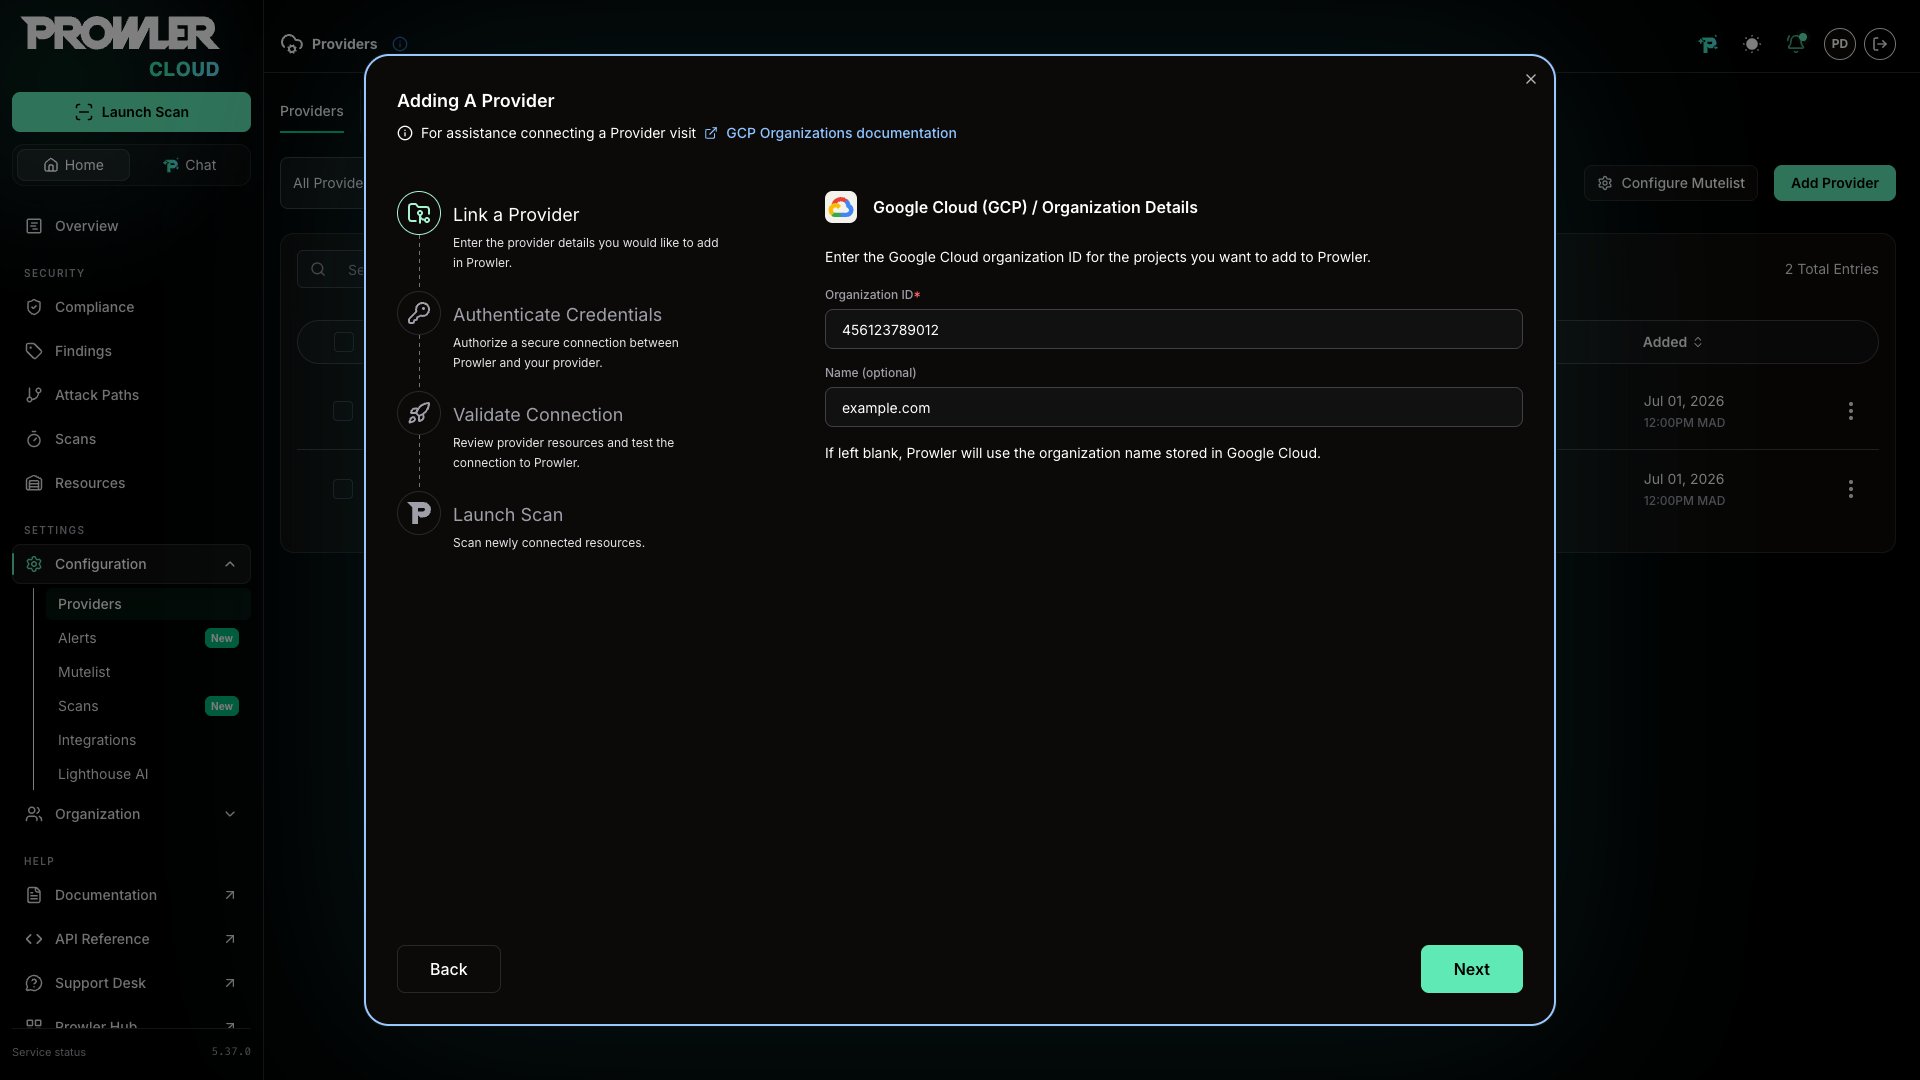The image size is (1920, 1080).
Task: Click the Back button in dialog
Action: coord(448,968)
